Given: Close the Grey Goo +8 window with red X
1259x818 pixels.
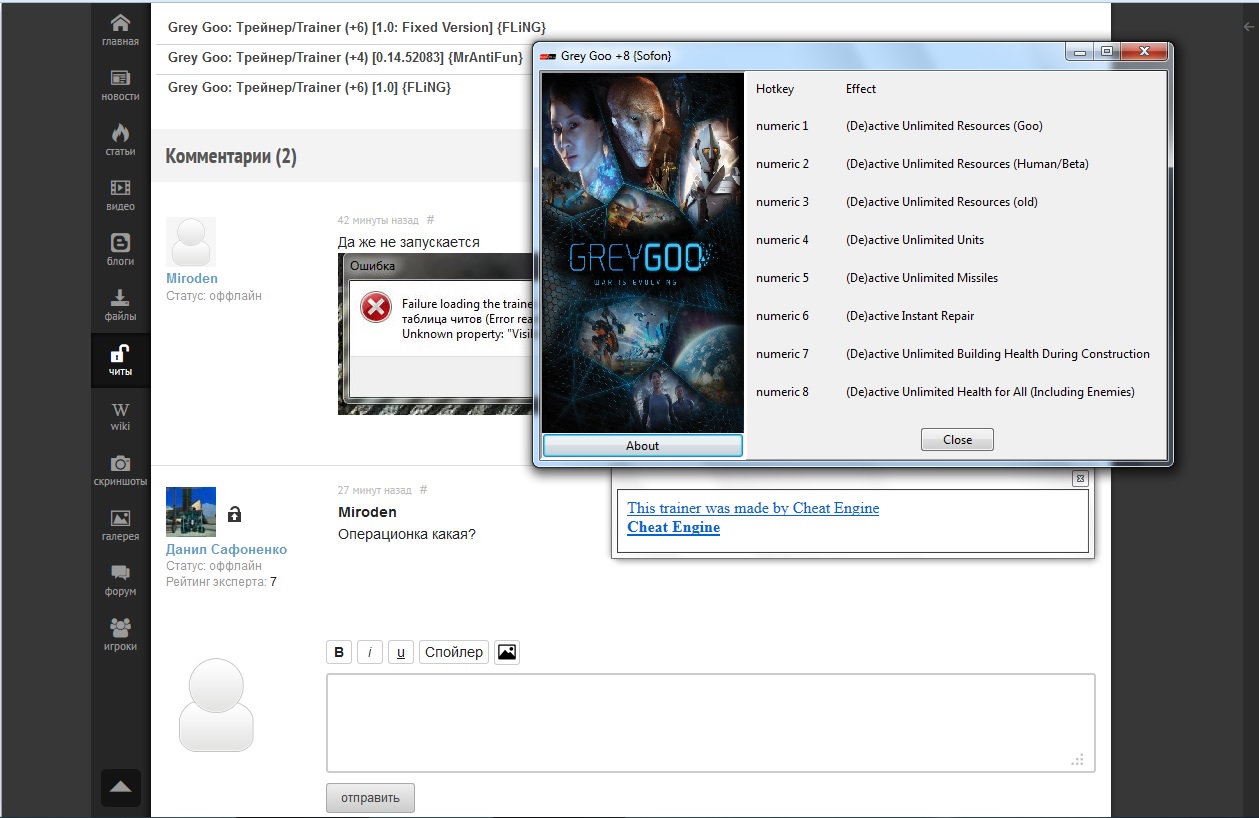Looking at the screenshot, I should pos(1142,51).
